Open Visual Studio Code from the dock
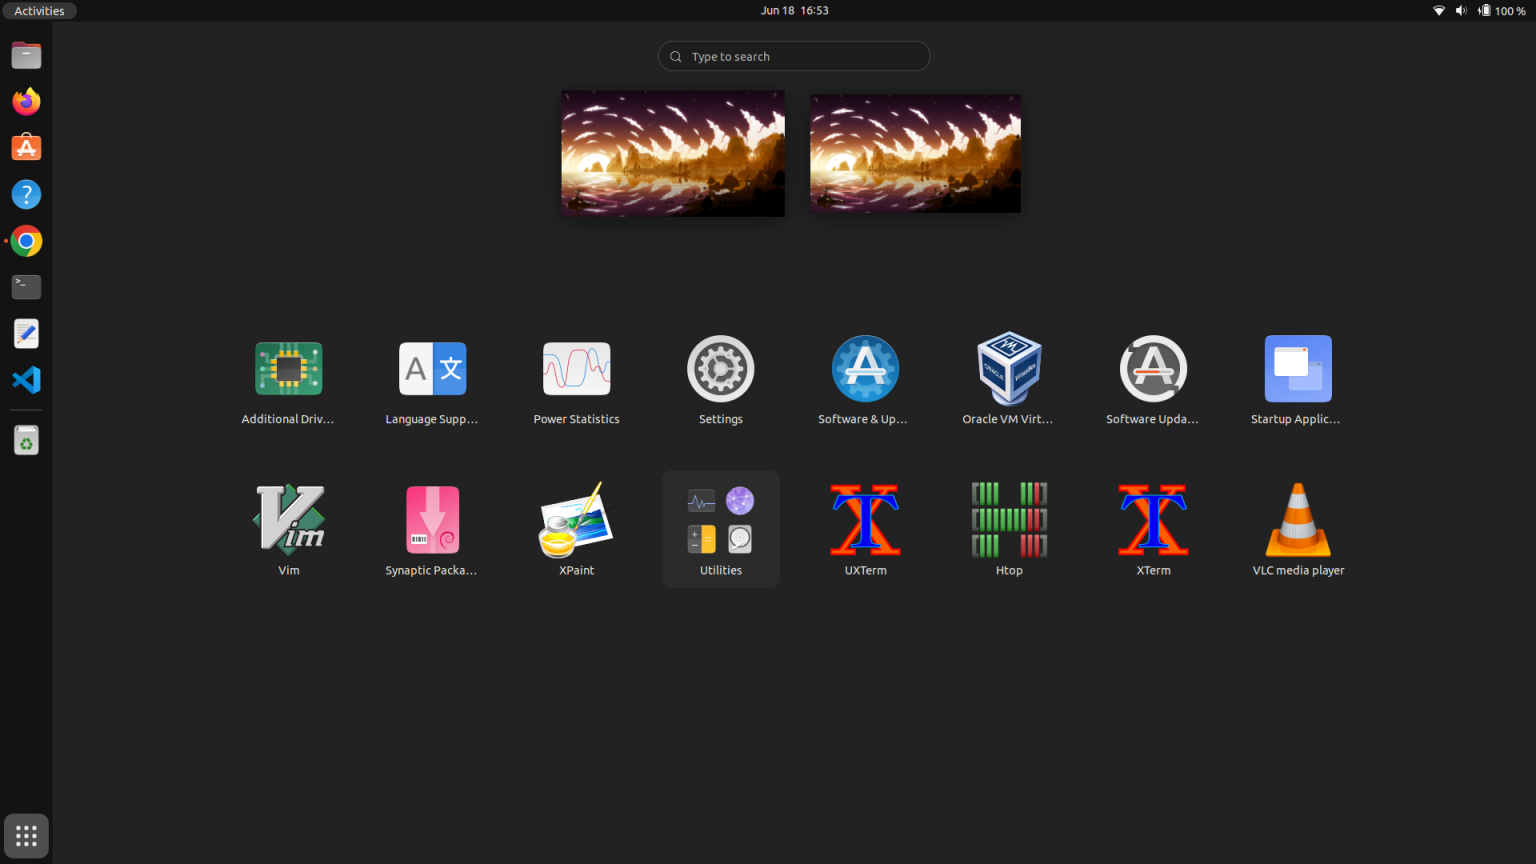The image size is (1536, 864). 26,380
